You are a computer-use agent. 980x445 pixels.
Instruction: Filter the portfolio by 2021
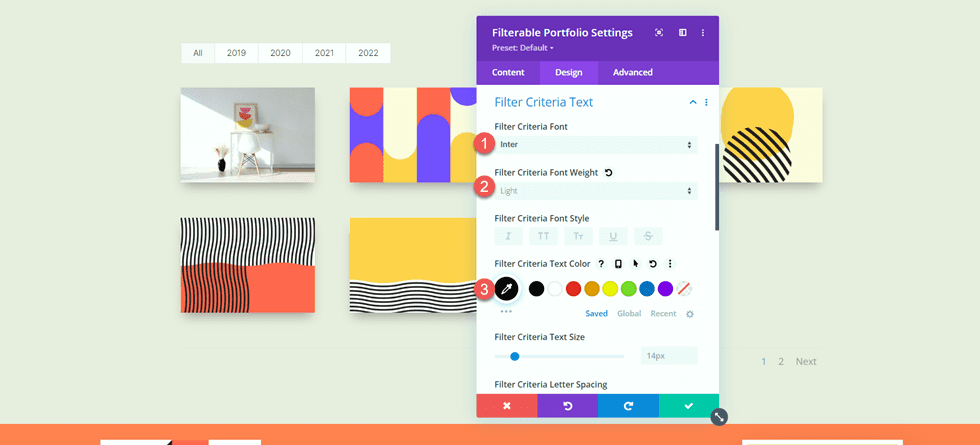coord(324,53)
